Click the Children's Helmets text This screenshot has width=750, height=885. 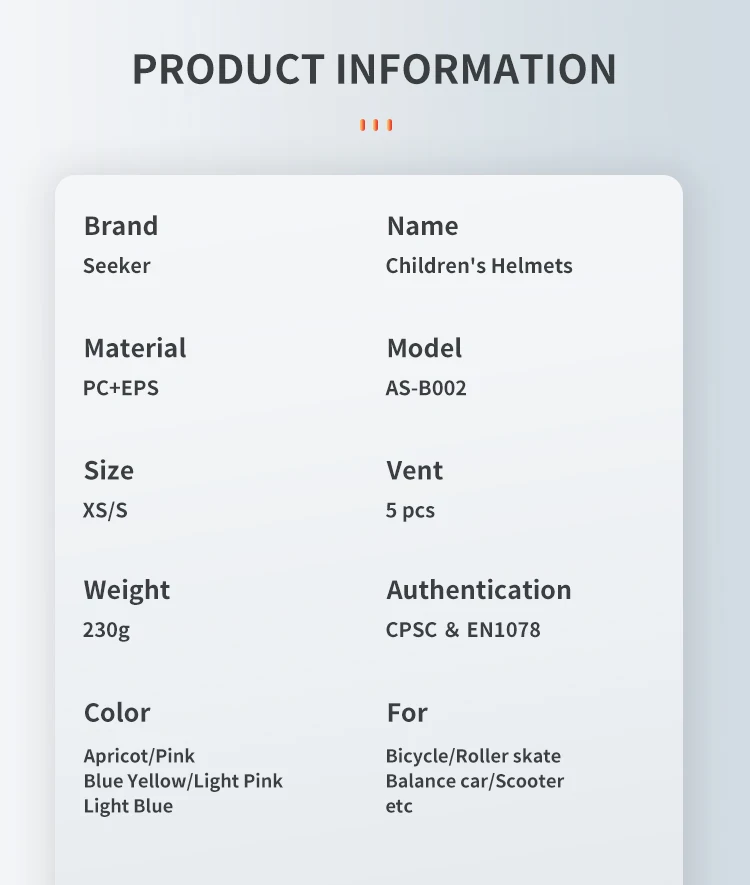[x=479, y=265]
